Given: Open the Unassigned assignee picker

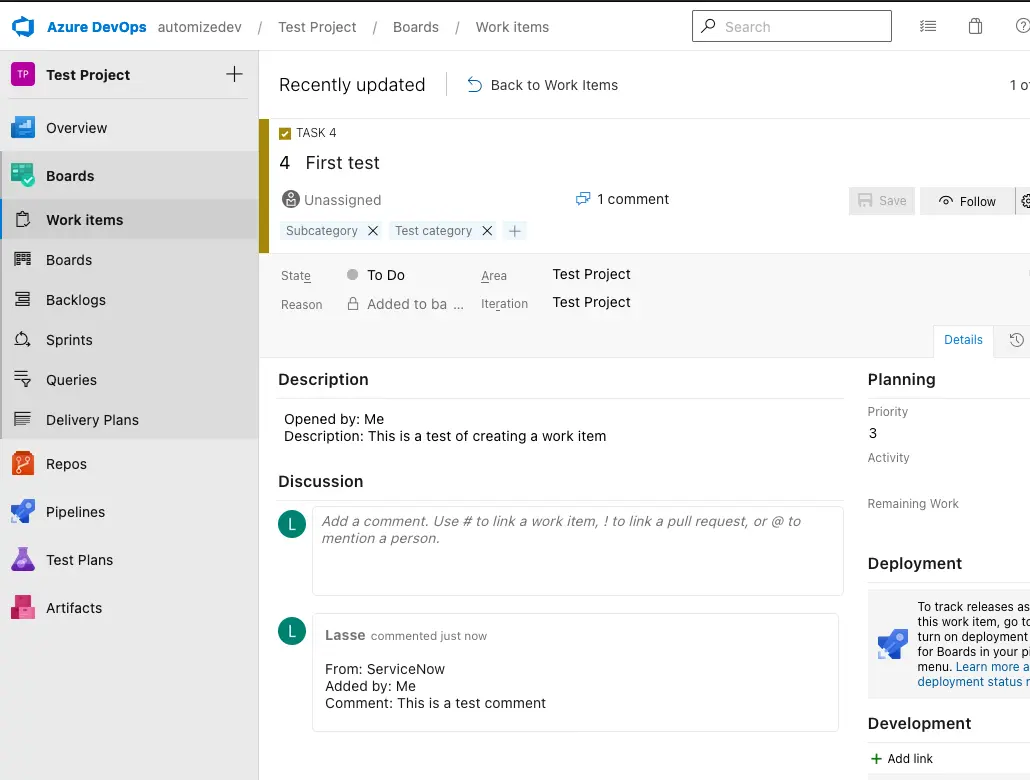Looking at the screenshot, I should (332, 200).
